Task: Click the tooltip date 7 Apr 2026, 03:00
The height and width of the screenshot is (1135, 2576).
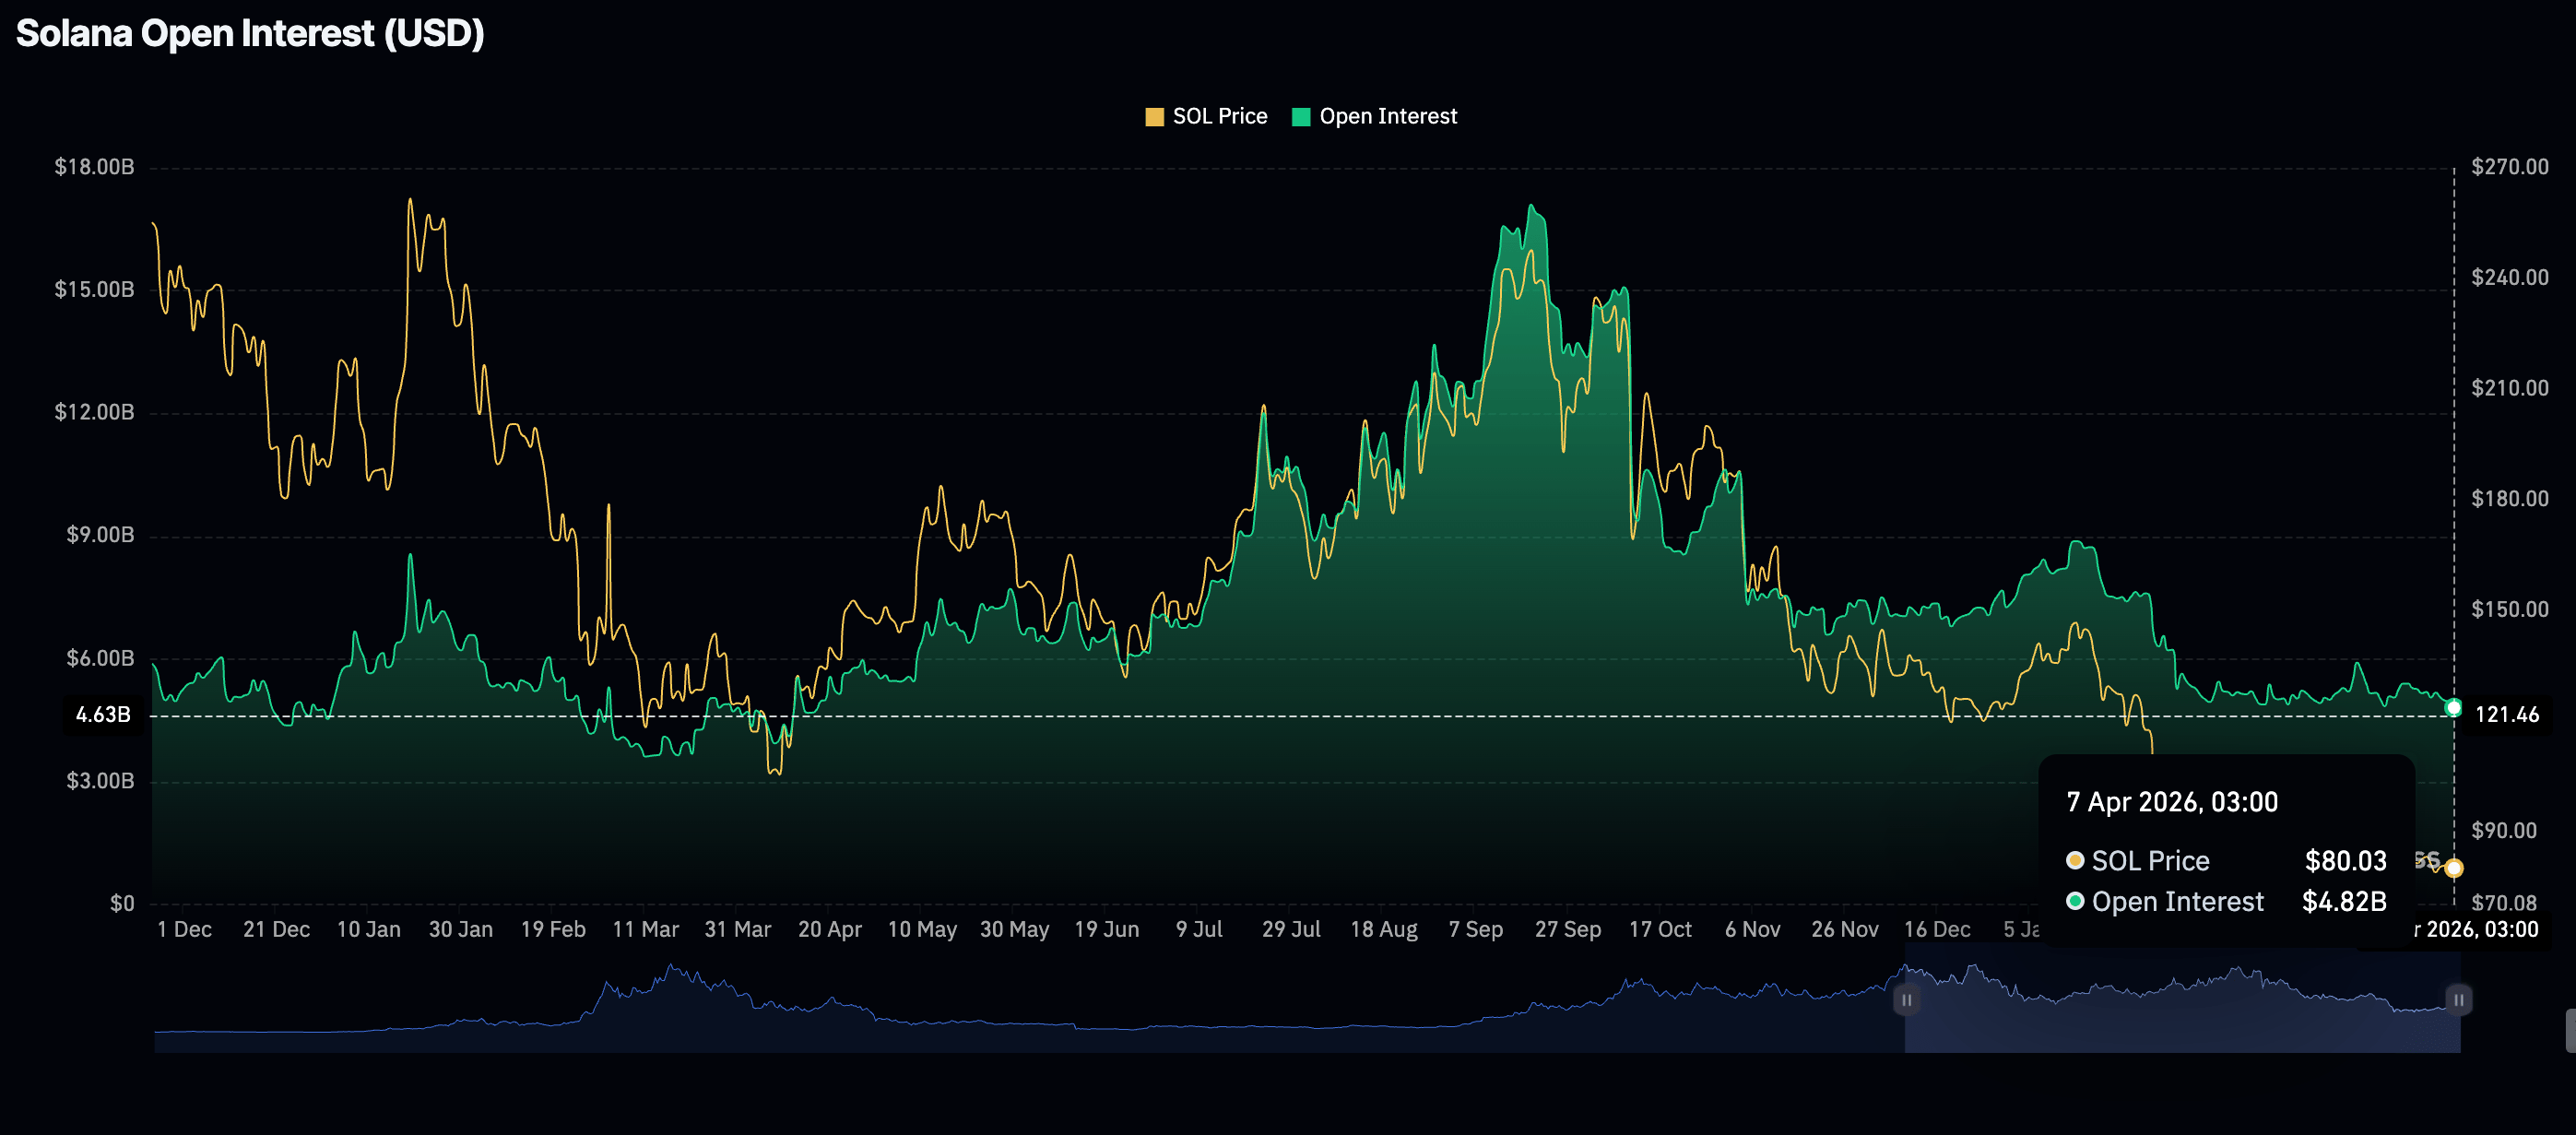Action: pos(2171,802)
